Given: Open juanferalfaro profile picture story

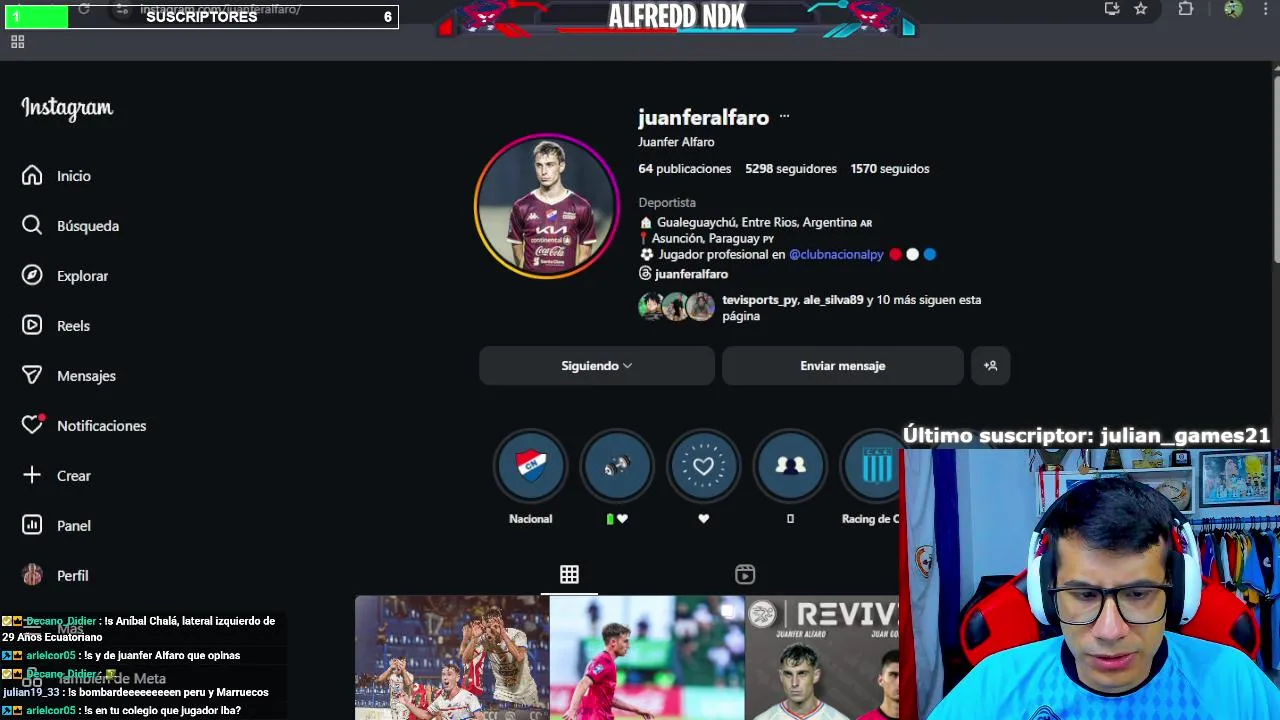Looking at the screenshot, I should coord(547,206).
